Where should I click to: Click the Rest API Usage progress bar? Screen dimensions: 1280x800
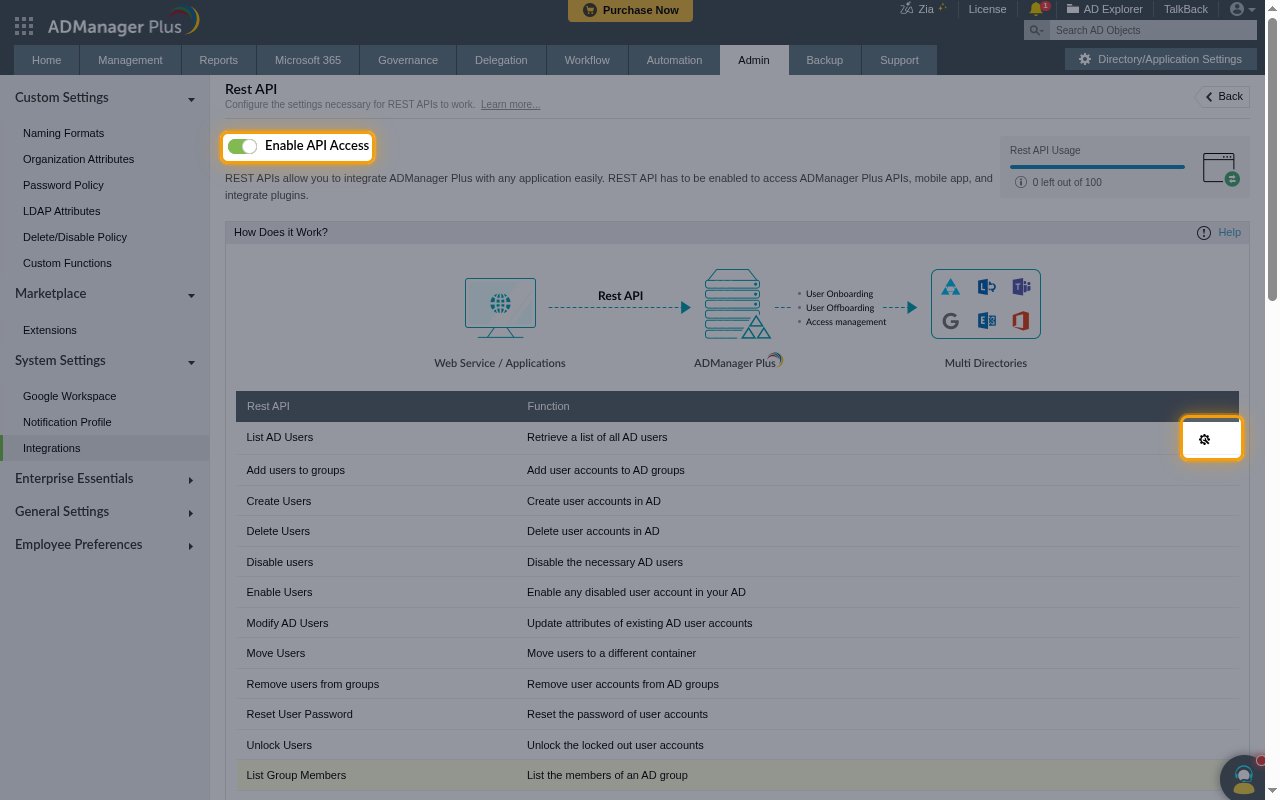(x=1097, y=167)
